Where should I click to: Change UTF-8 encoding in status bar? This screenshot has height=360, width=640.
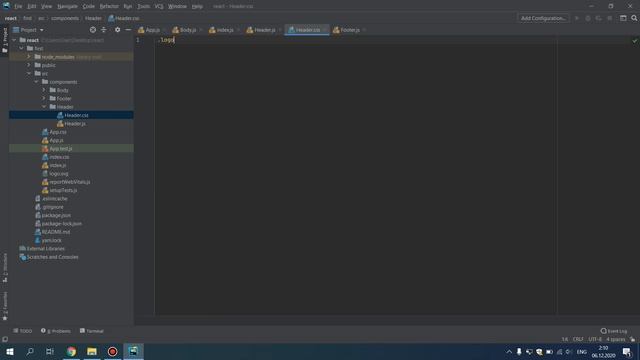tap(595, 339)
